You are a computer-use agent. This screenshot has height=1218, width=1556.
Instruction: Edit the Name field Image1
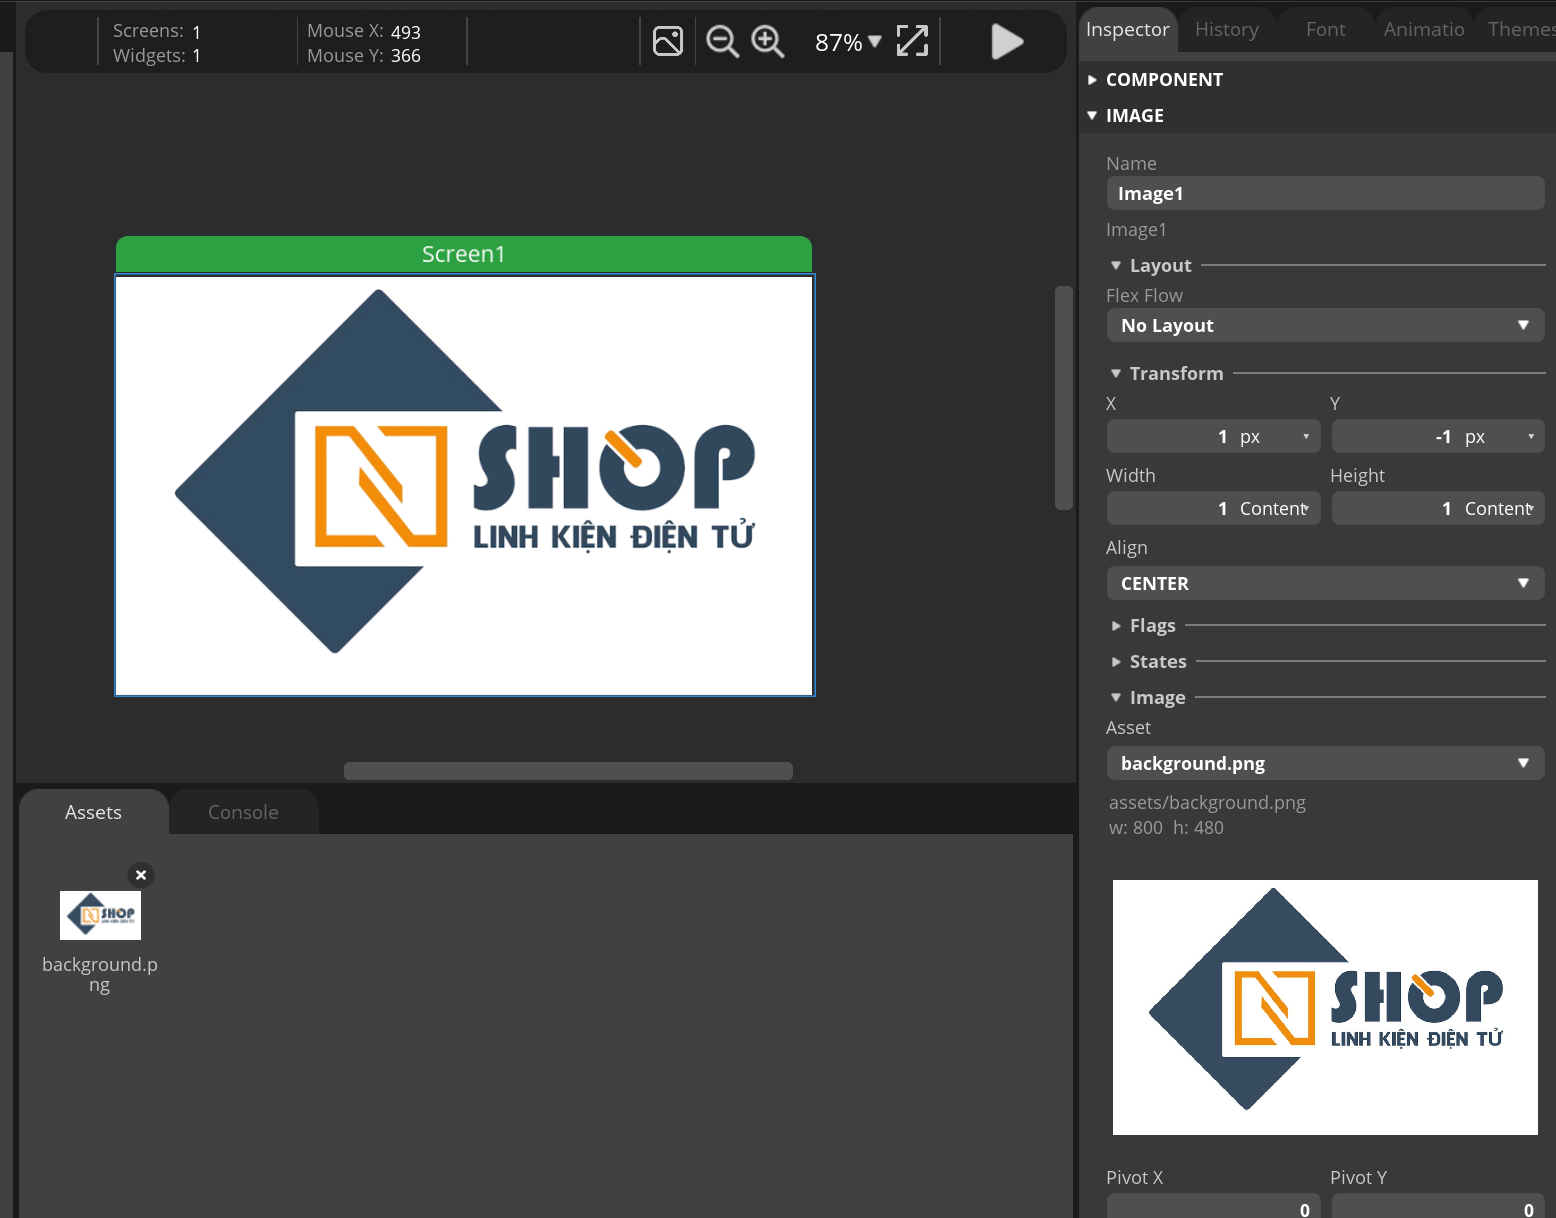point(1325,193)
